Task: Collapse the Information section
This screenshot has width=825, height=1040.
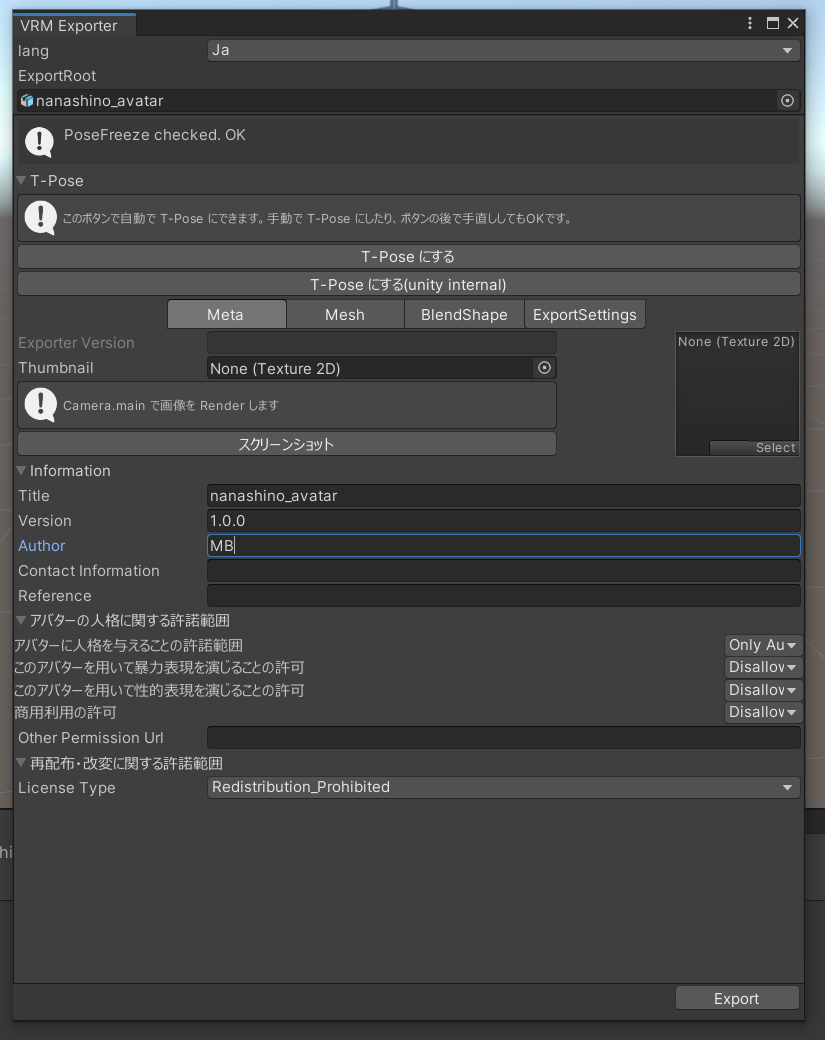Action: point(21,470)
